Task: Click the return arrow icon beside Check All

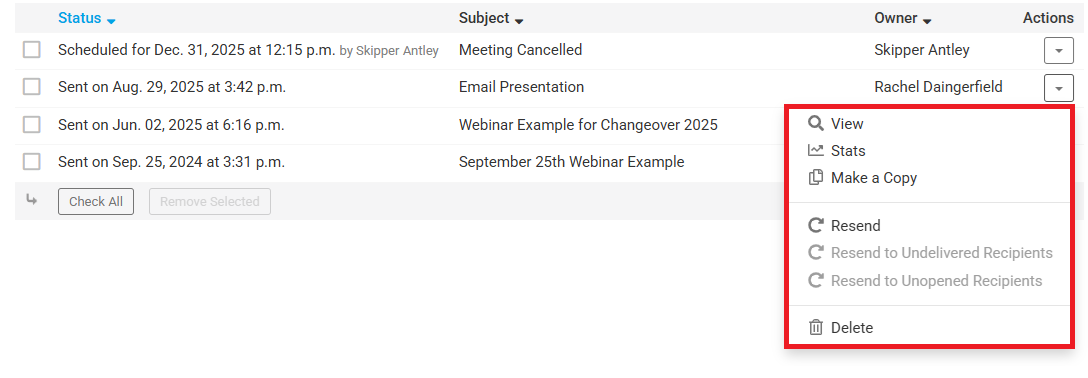Action: 32,200
